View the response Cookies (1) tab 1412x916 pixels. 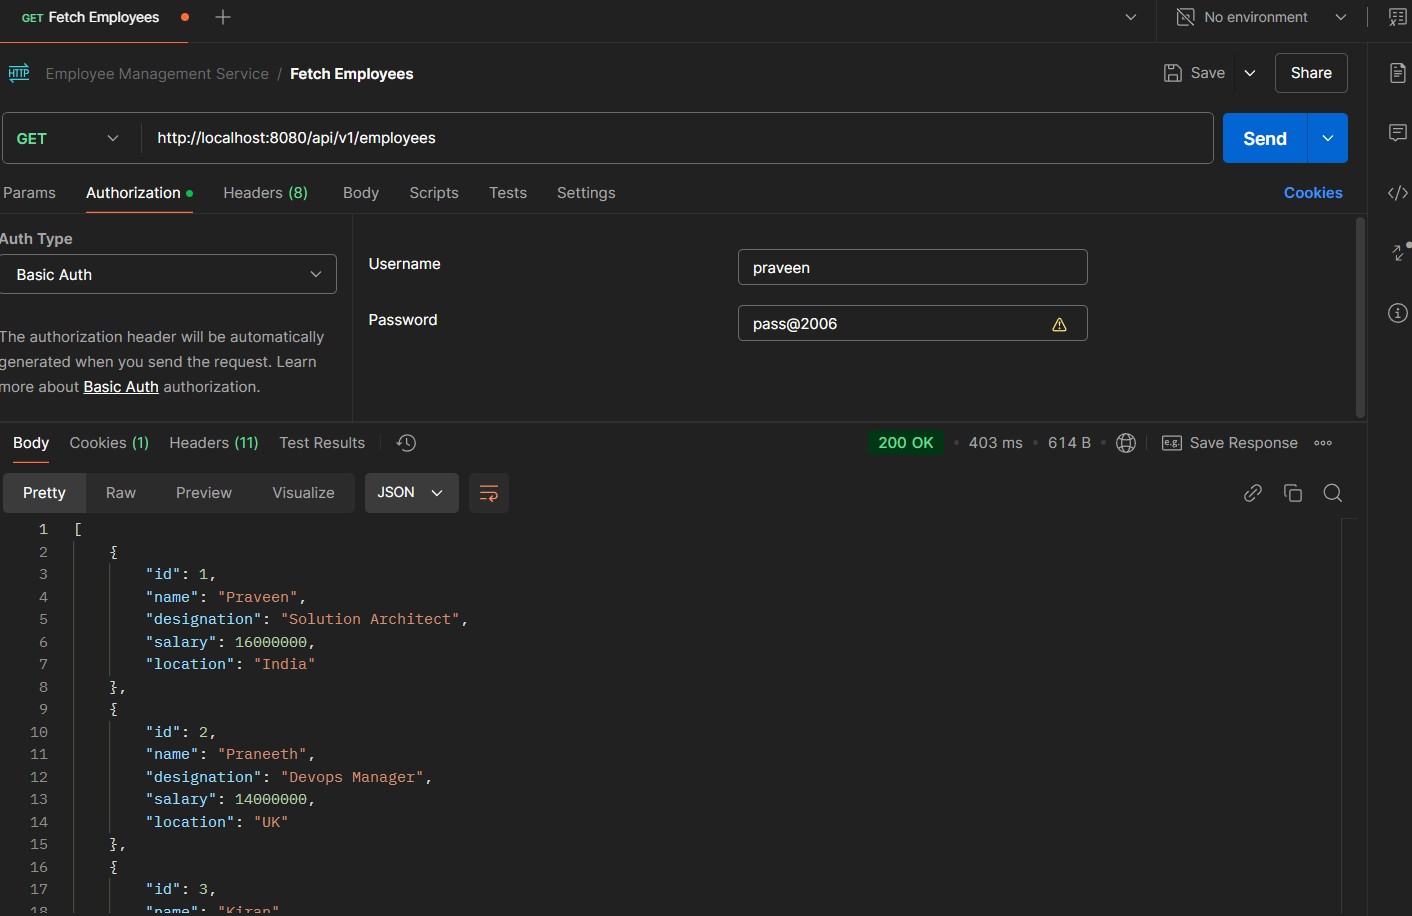[109, 443]
